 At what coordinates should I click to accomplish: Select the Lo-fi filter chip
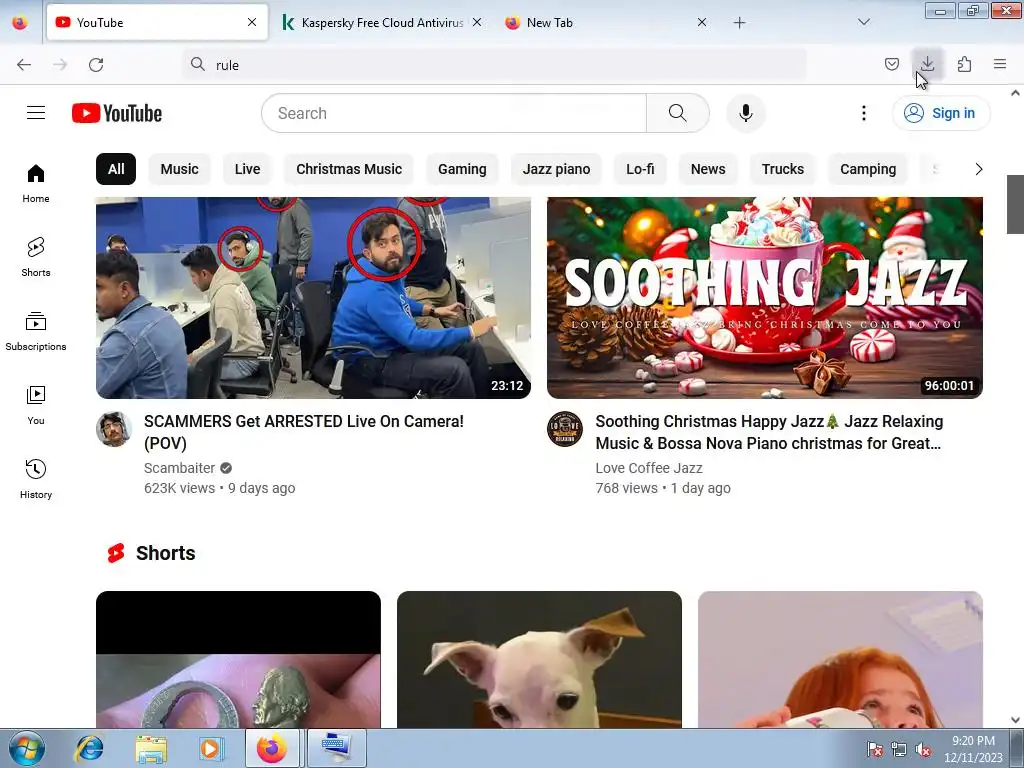point(640,169)
